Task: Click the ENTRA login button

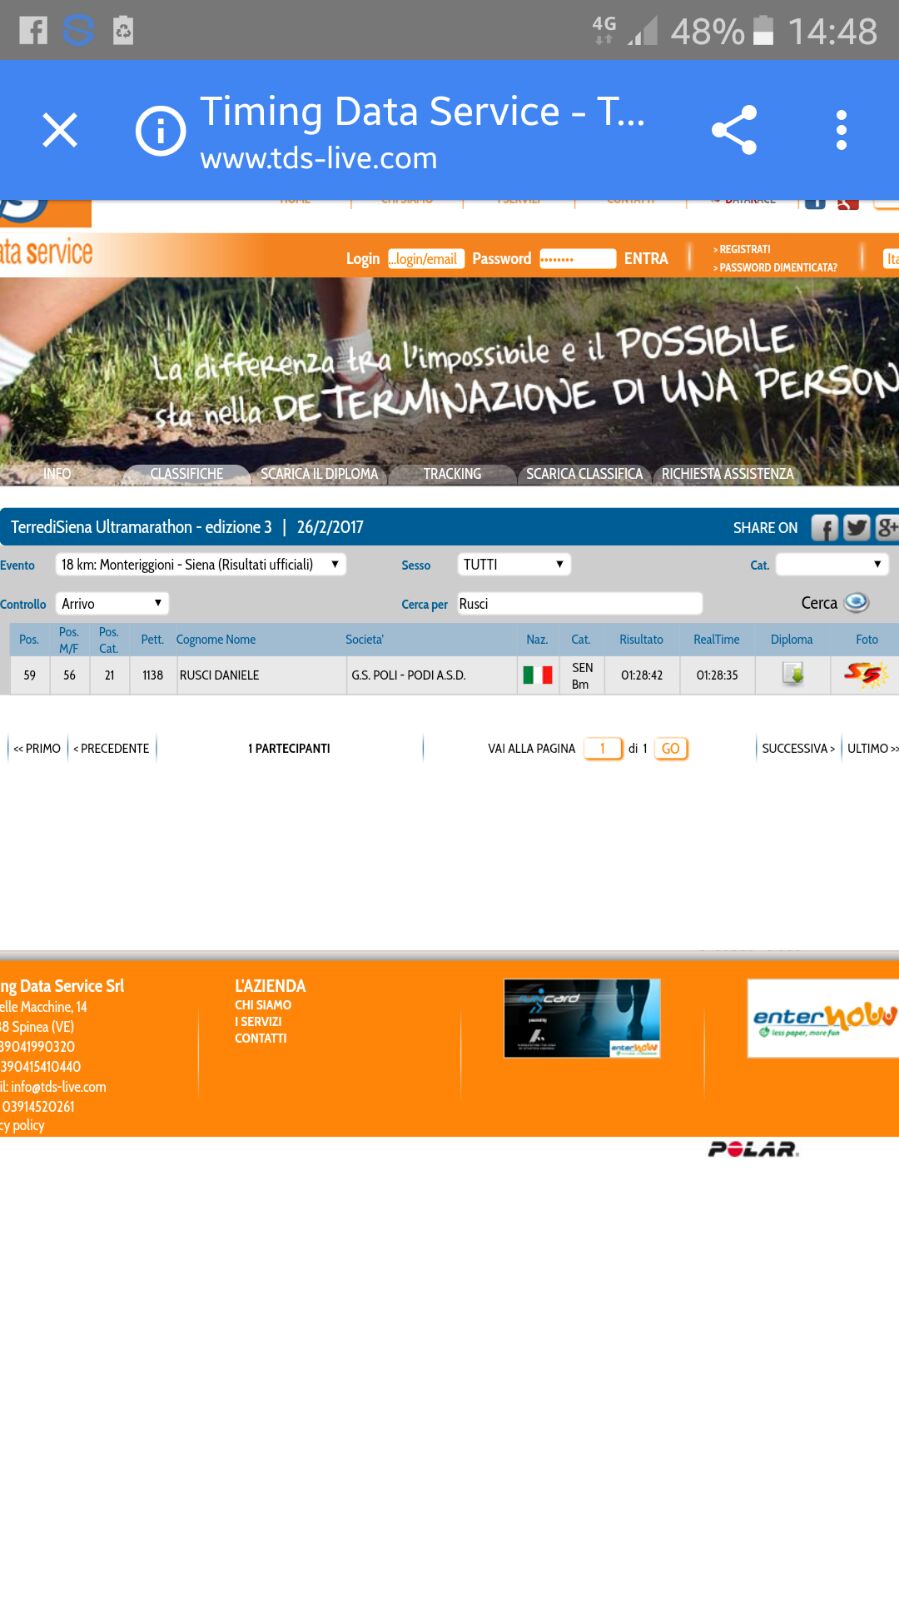Action: [646, 259]
